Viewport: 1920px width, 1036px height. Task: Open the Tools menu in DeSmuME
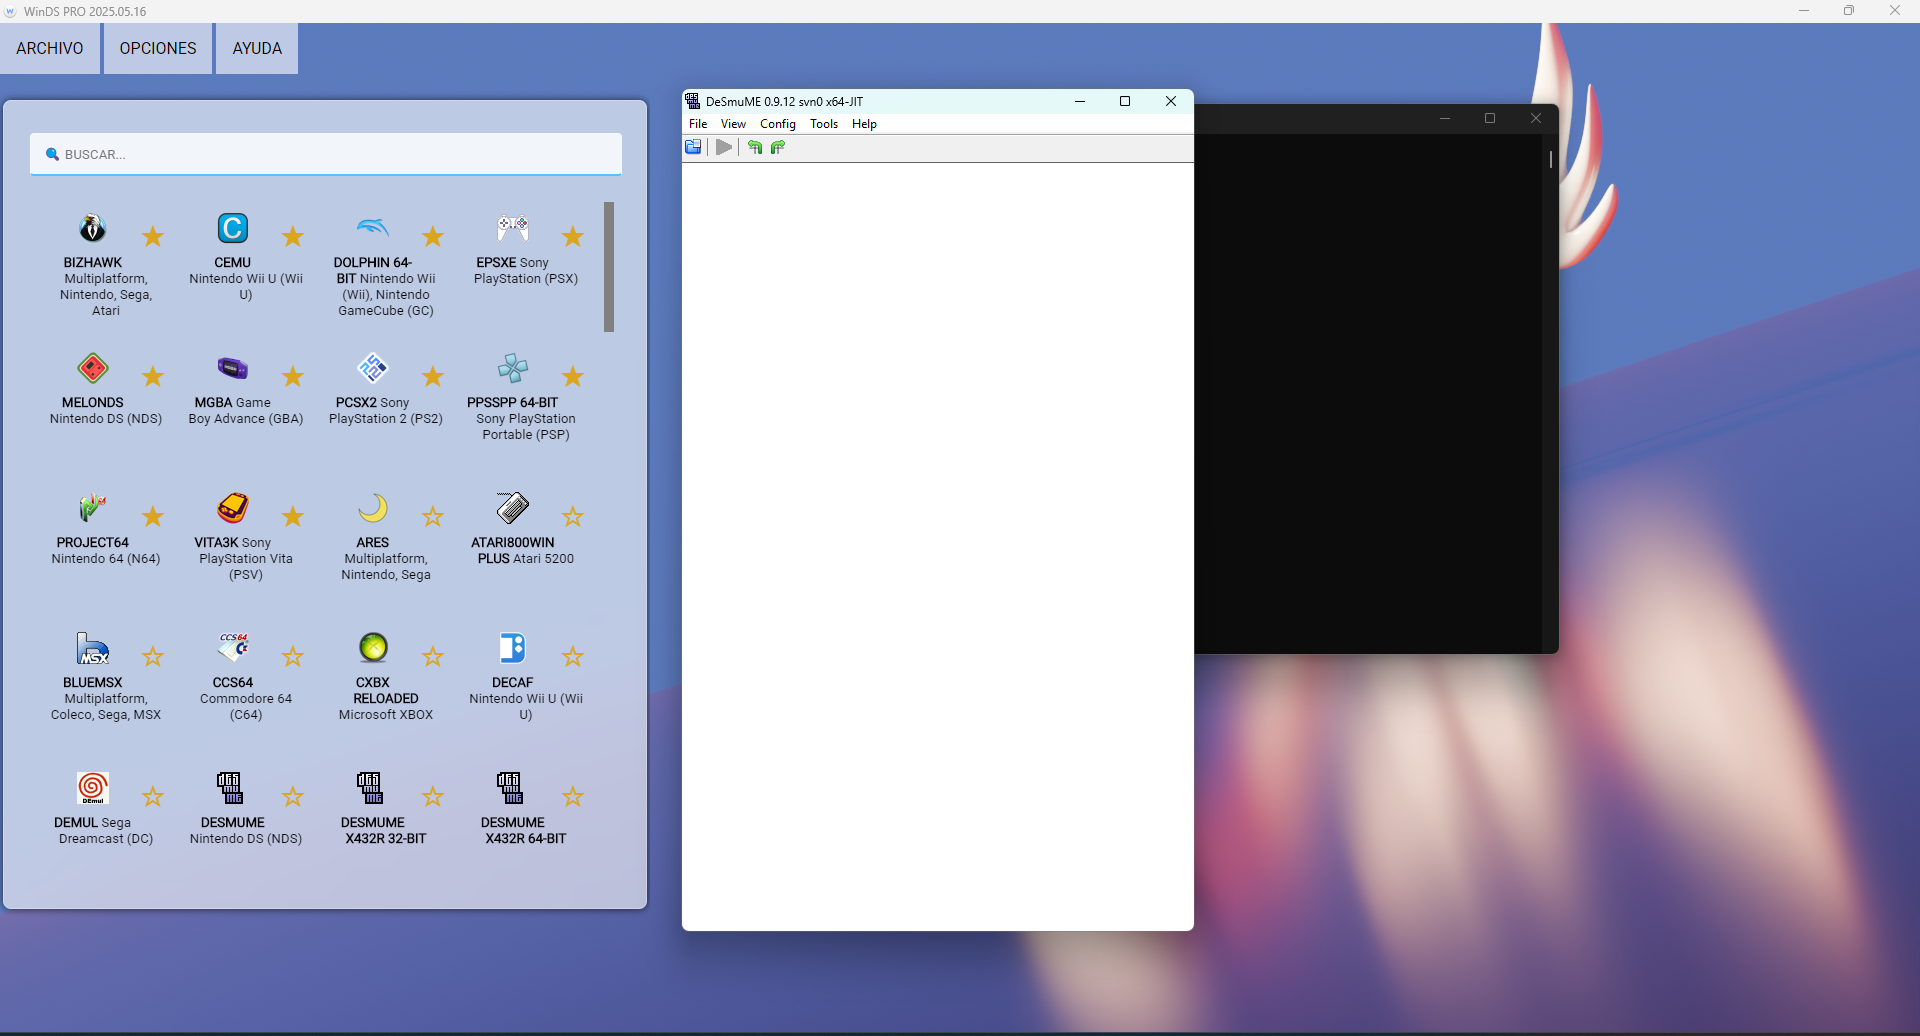824,124
